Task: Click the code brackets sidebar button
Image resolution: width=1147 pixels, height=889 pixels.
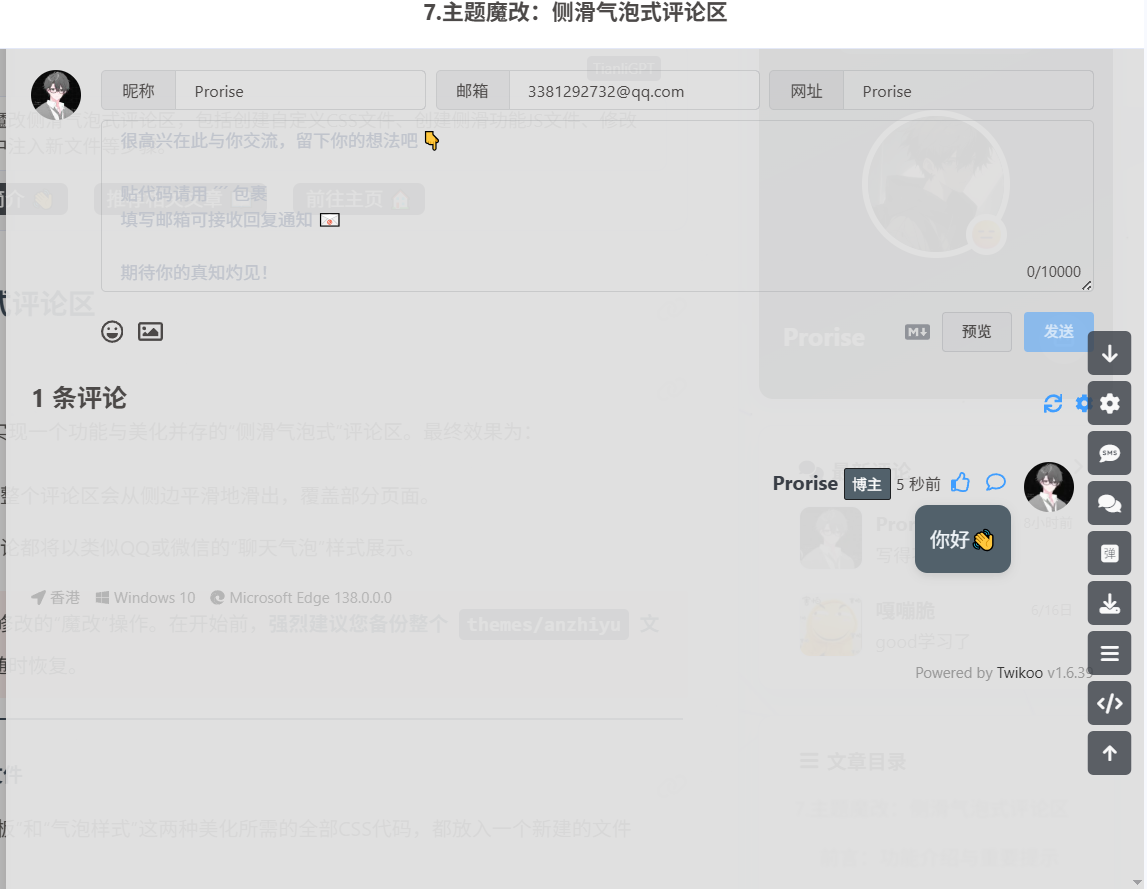Action: 1109,703
